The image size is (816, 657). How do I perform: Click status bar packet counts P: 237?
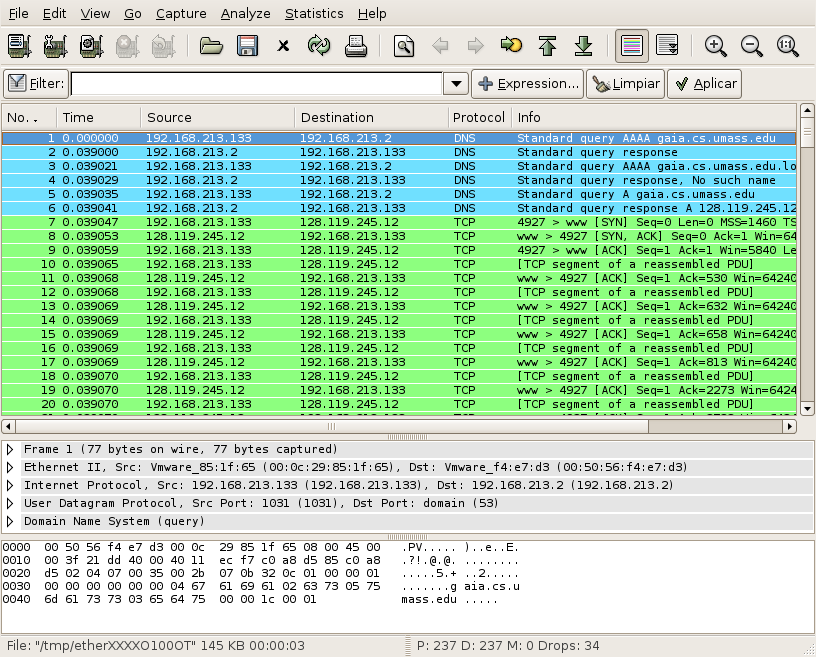pyautogui.click(x=508, y=646)
